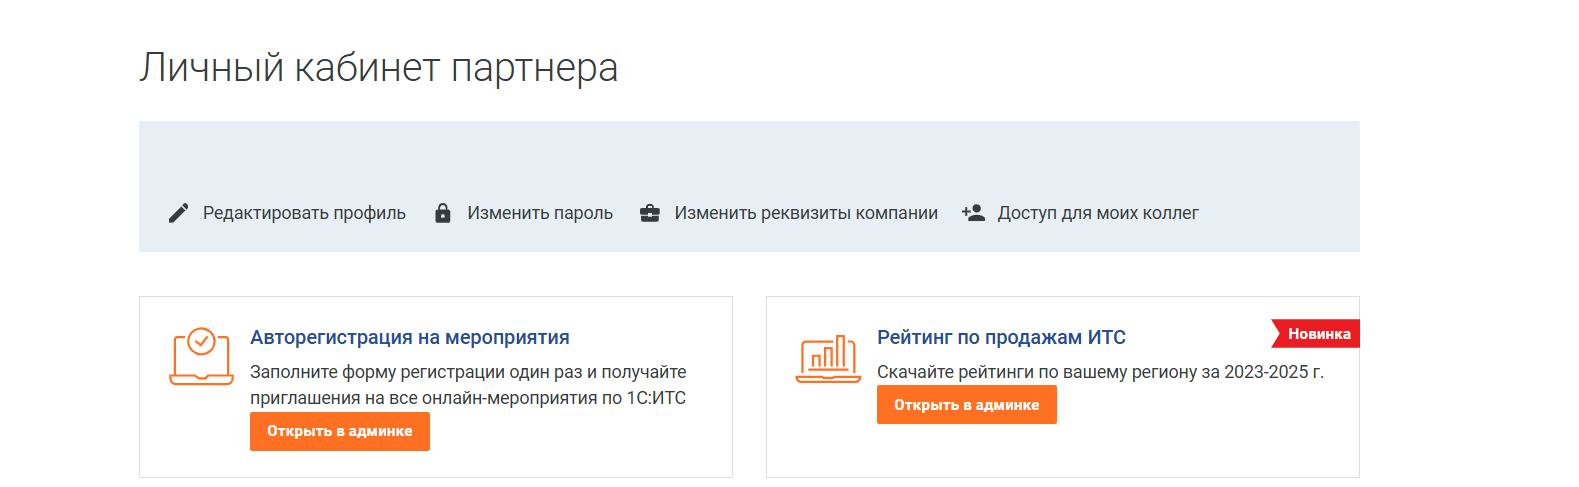Click text "Скачайте рейтинги по вашему региону"
The image size is (1579, 487).
pyautogui.click(x=1037, y=372)
